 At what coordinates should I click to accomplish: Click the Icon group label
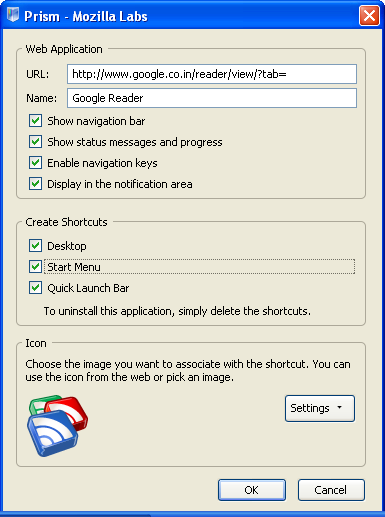(36, 343)
